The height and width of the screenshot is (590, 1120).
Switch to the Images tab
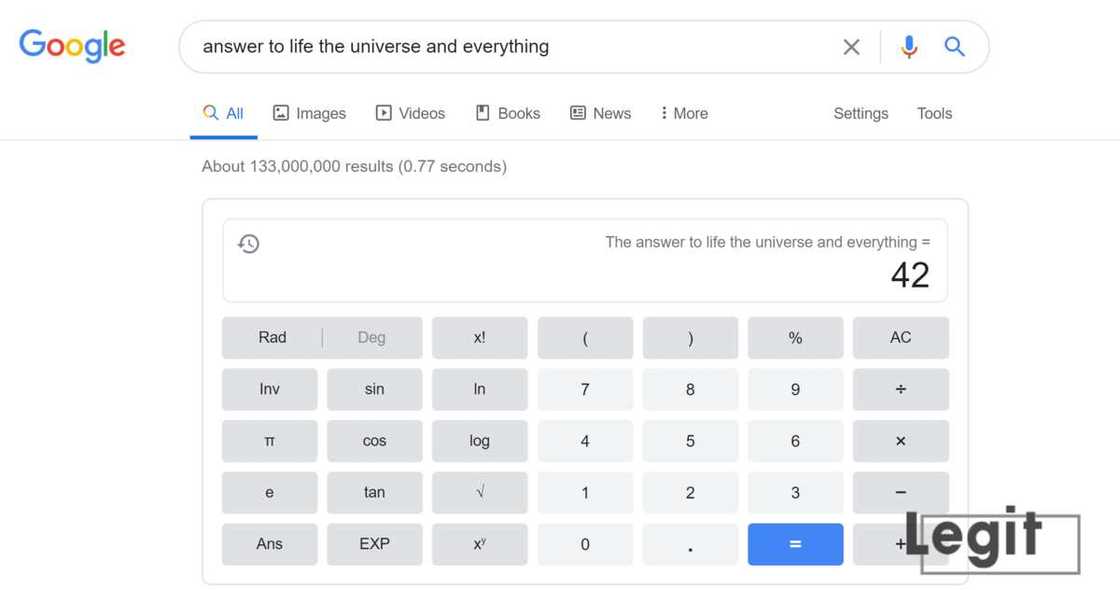(x=309, y=113)
